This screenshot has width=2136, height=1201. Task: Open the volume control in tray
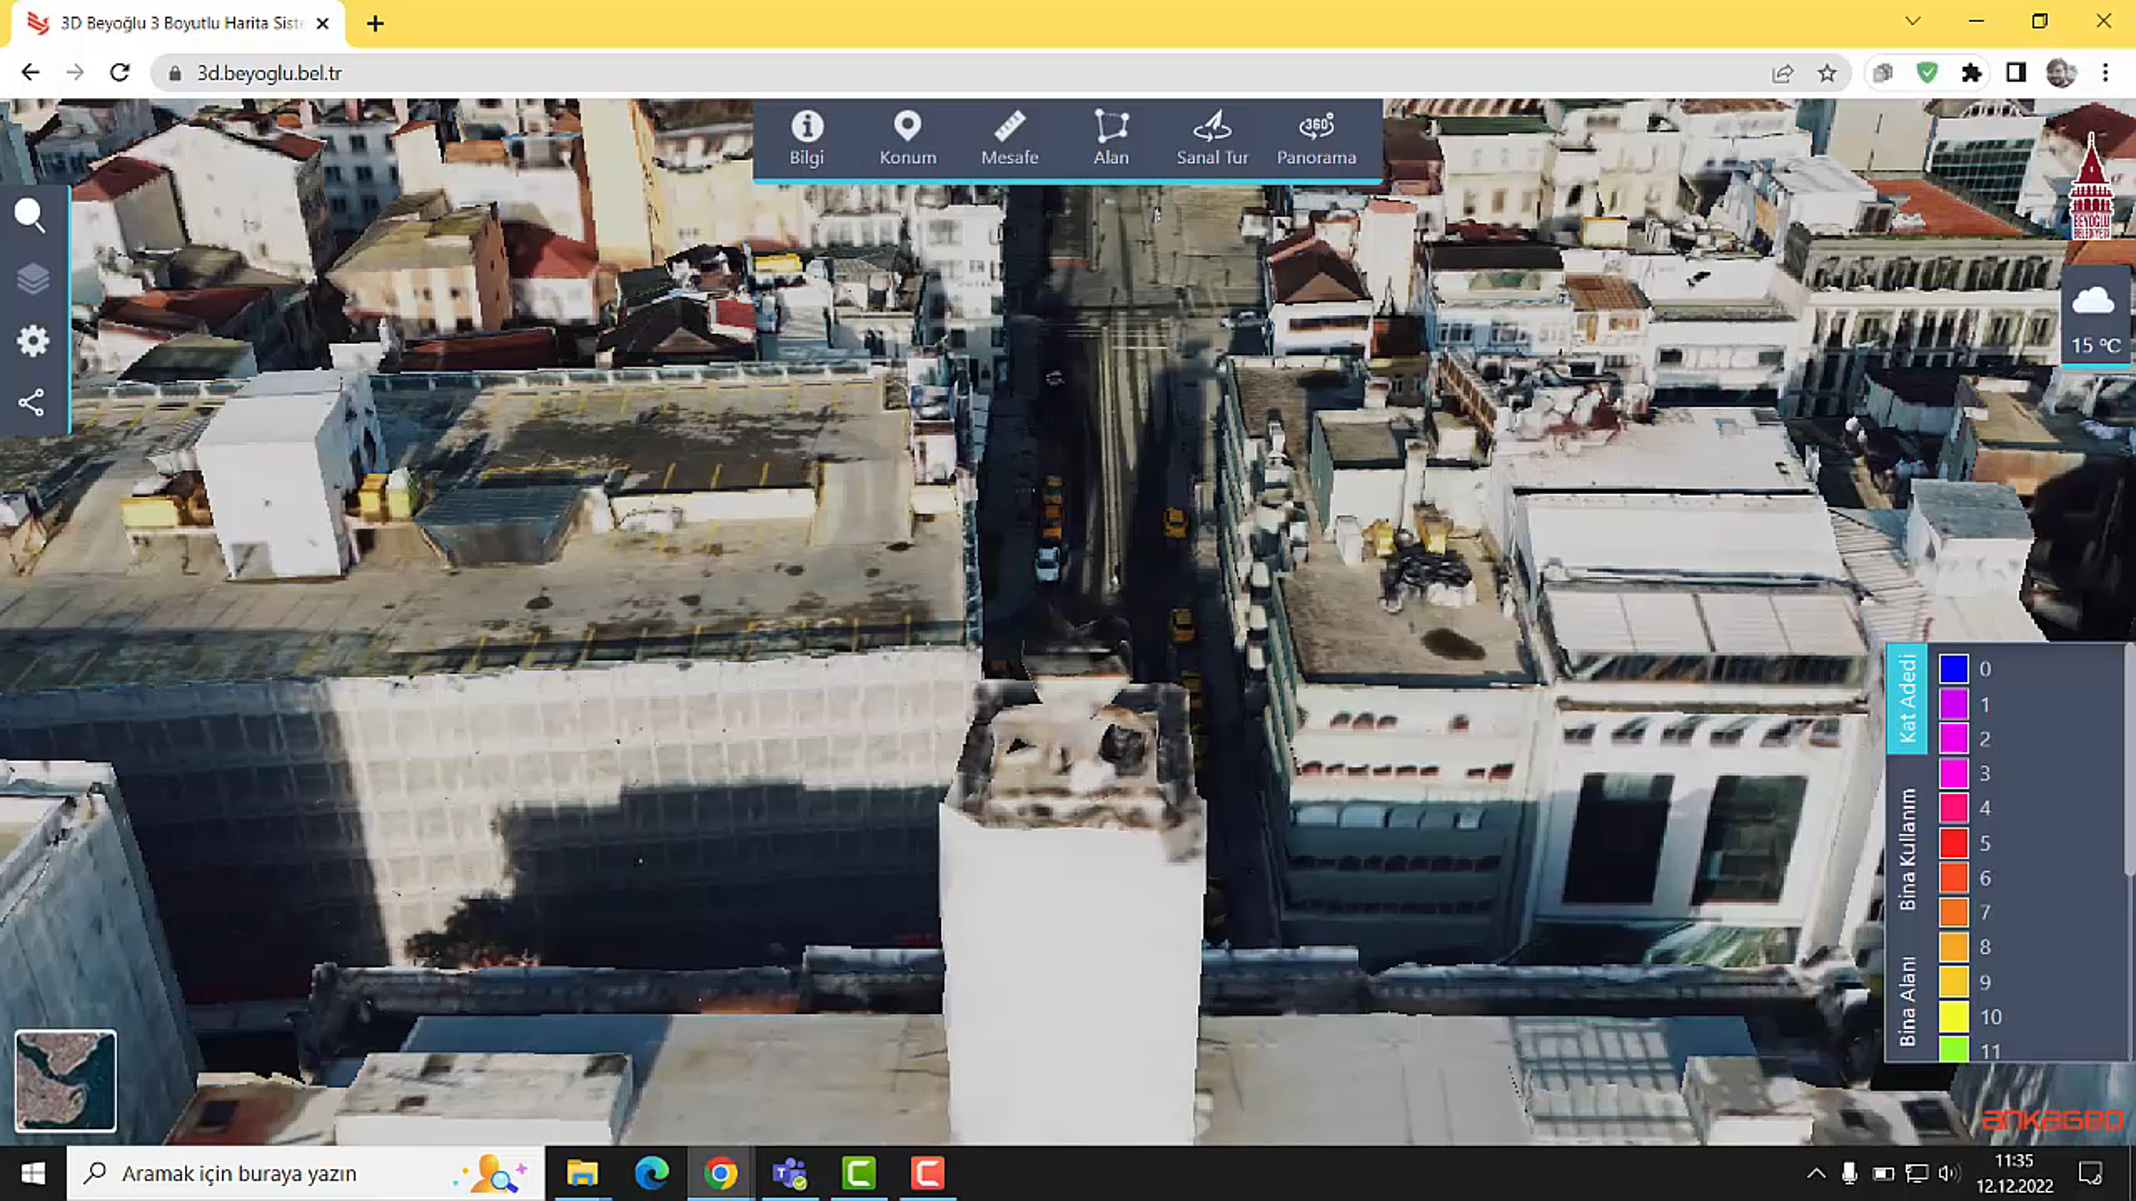point(1948,1173)
